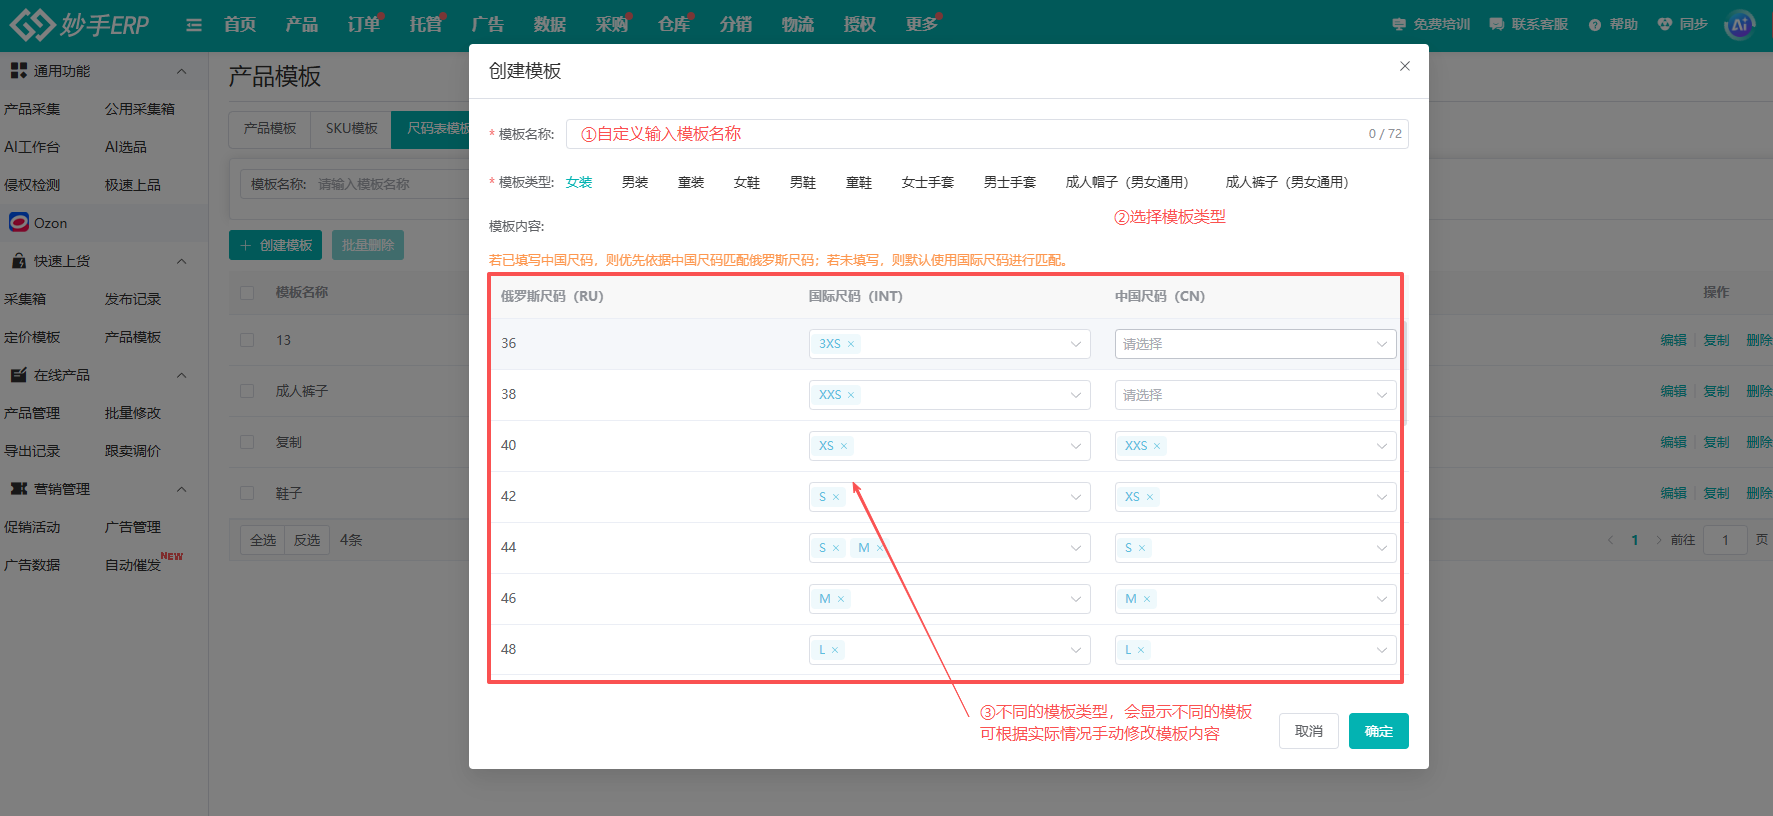The image size is (1773, 816).
Task: Click the 同步 sync icon
Action: (x=1682, y=24)
